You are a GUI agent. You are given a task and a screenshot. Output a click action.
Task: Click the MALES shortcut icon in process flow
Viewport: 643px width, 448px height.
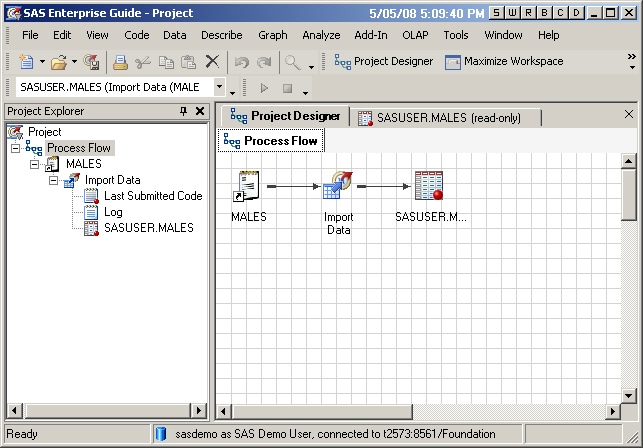pyautogui.click(x=248, y=187)
